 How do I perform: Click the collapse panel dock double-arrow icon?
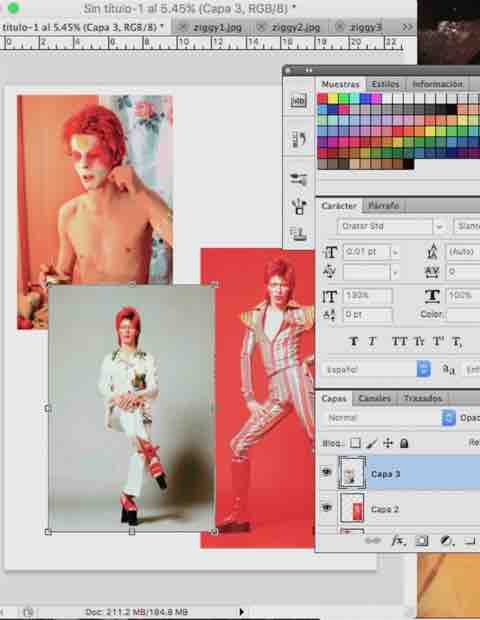[308, 70]
